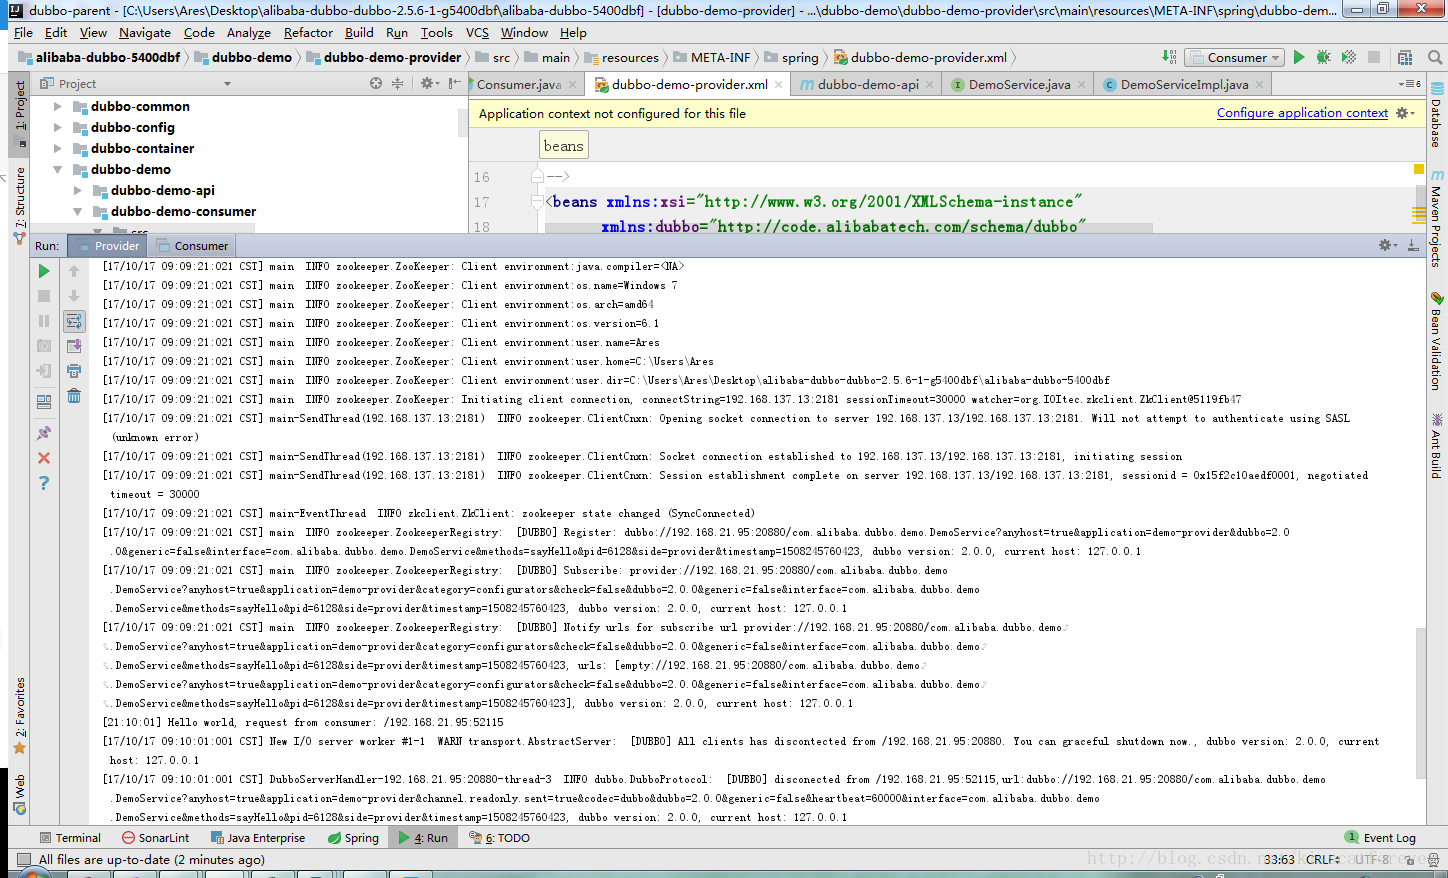This screenshot has width=1448, height=878.
Task: Click the stop icon in the Run panel sidebar
Action: pyautogui.click(x=44, y=296)
